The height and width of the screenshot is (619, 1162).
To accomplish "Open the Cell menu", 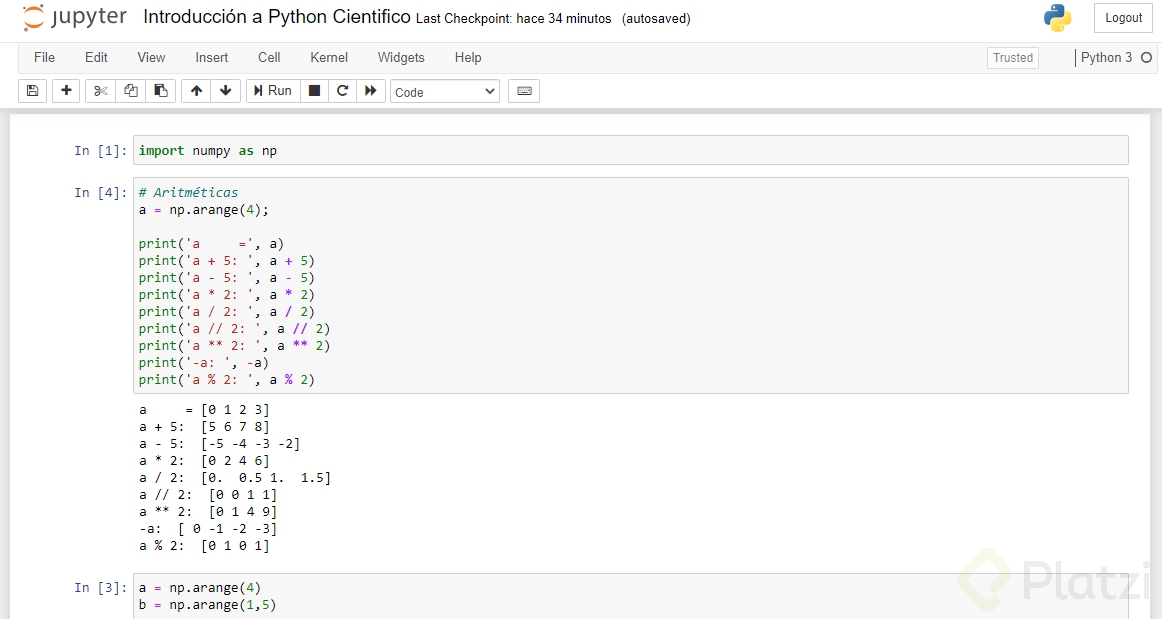I will pyautogui.click(x=268, y=58).
